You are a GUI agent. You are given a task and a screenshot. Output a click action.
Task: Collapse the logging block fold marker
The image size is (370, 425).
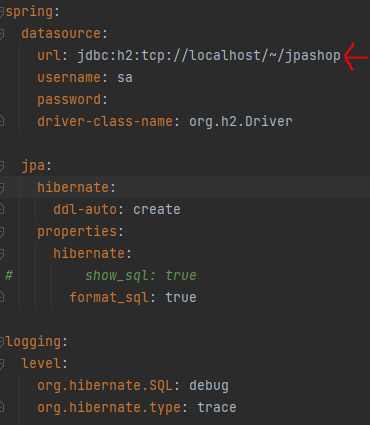pos(2,342)
